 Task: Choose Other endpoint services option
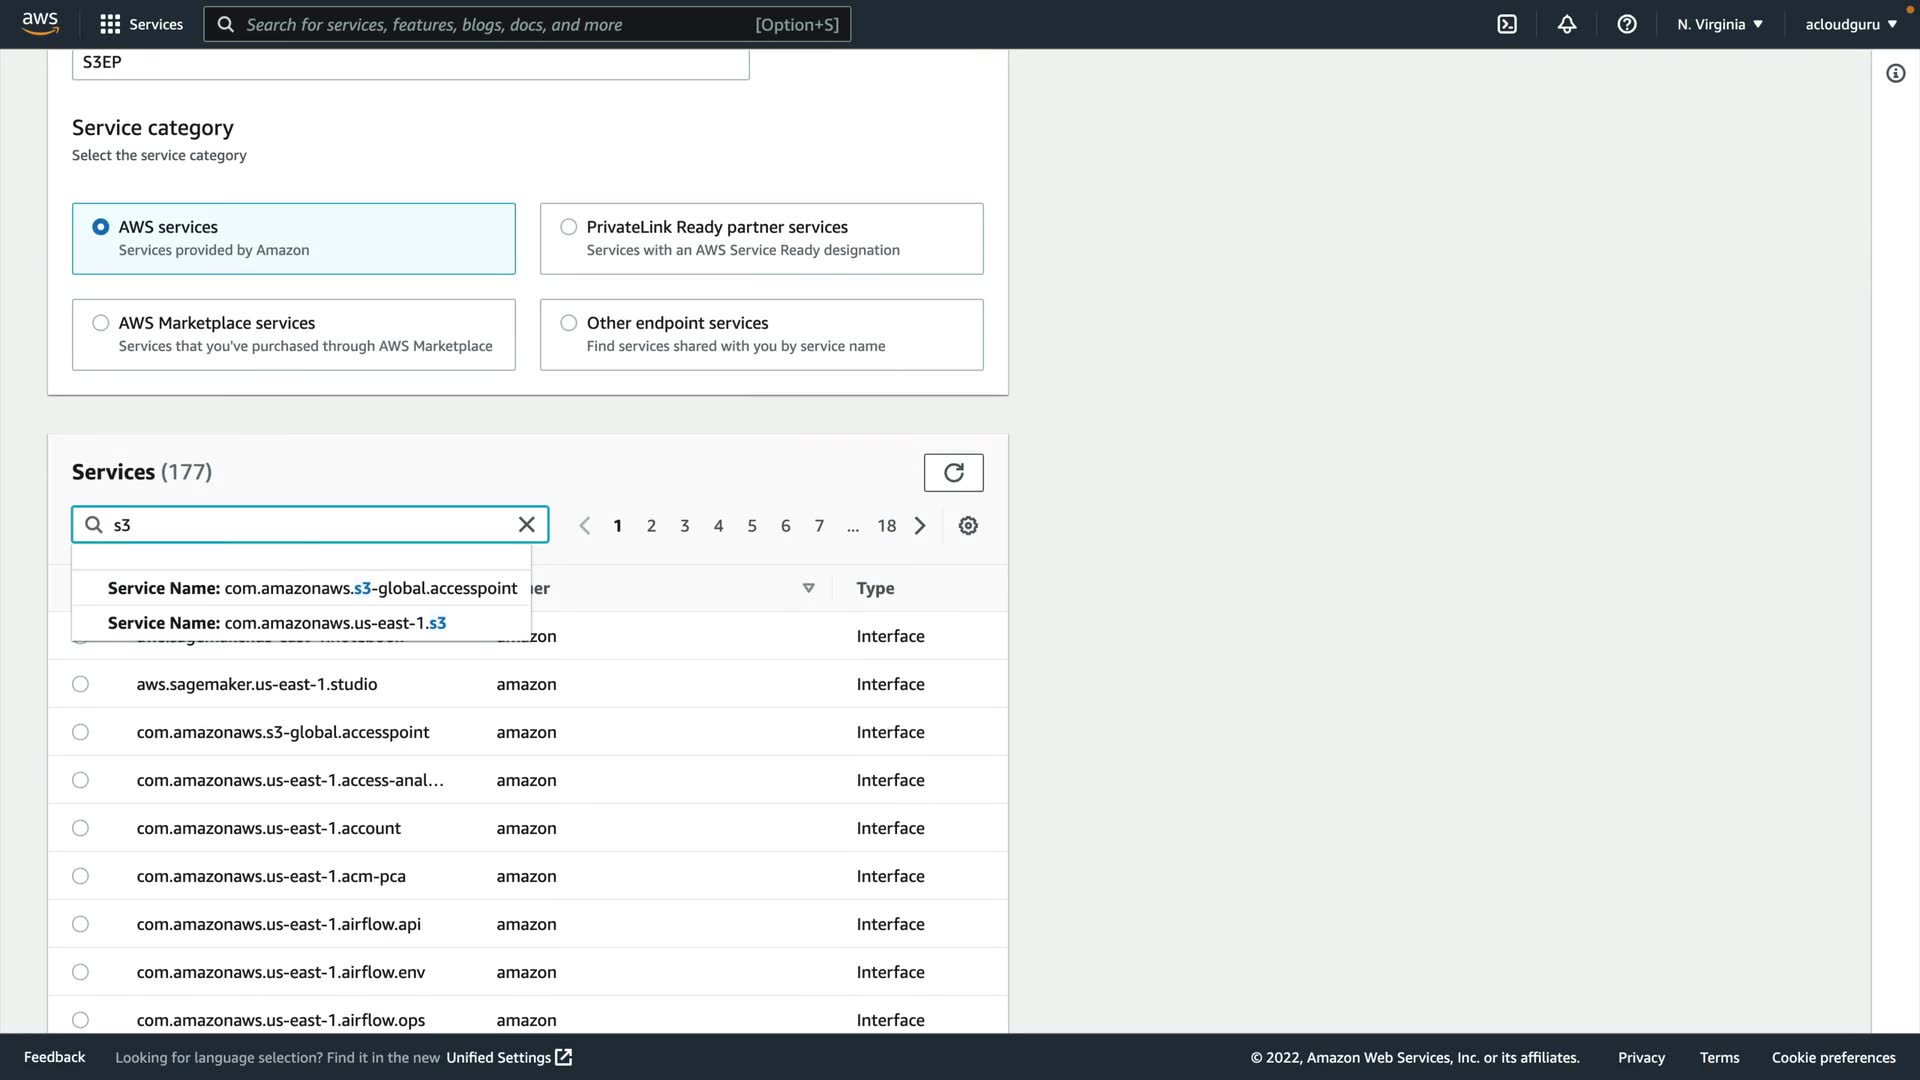pyautogui.click(x=569, y=323)
